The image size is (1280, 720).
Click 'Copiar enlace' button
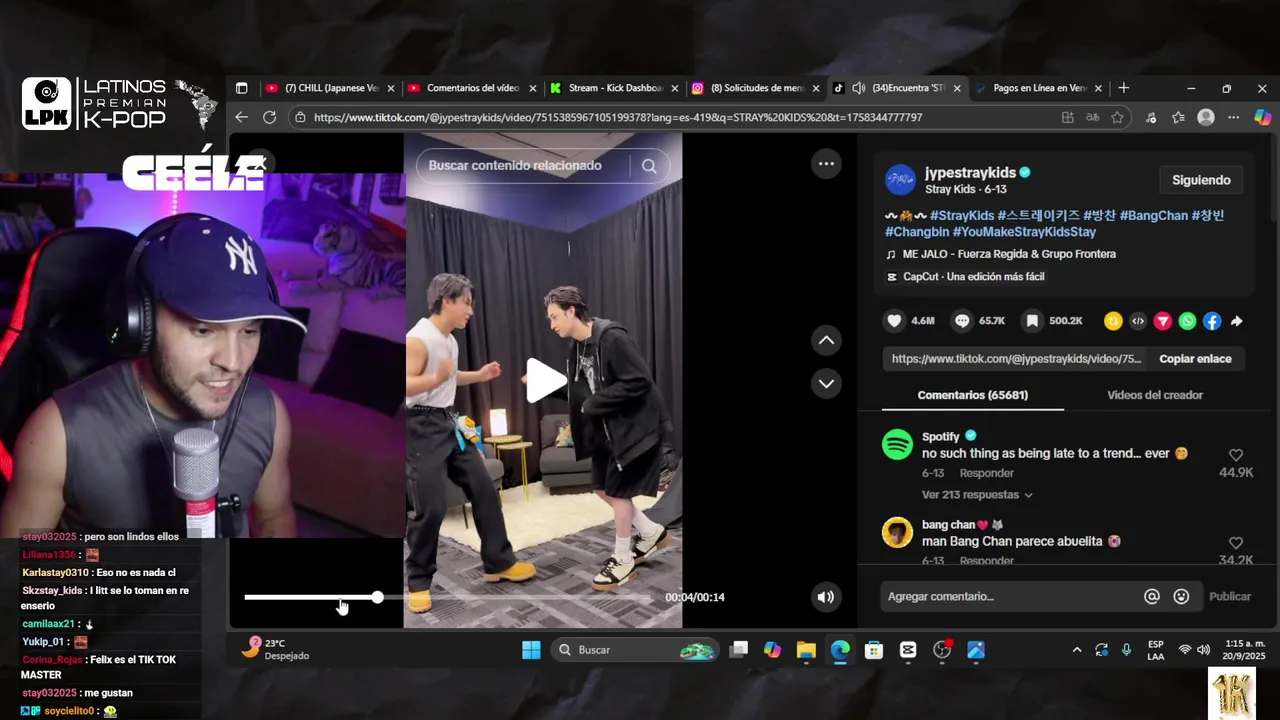click(x=1195, y=358)
